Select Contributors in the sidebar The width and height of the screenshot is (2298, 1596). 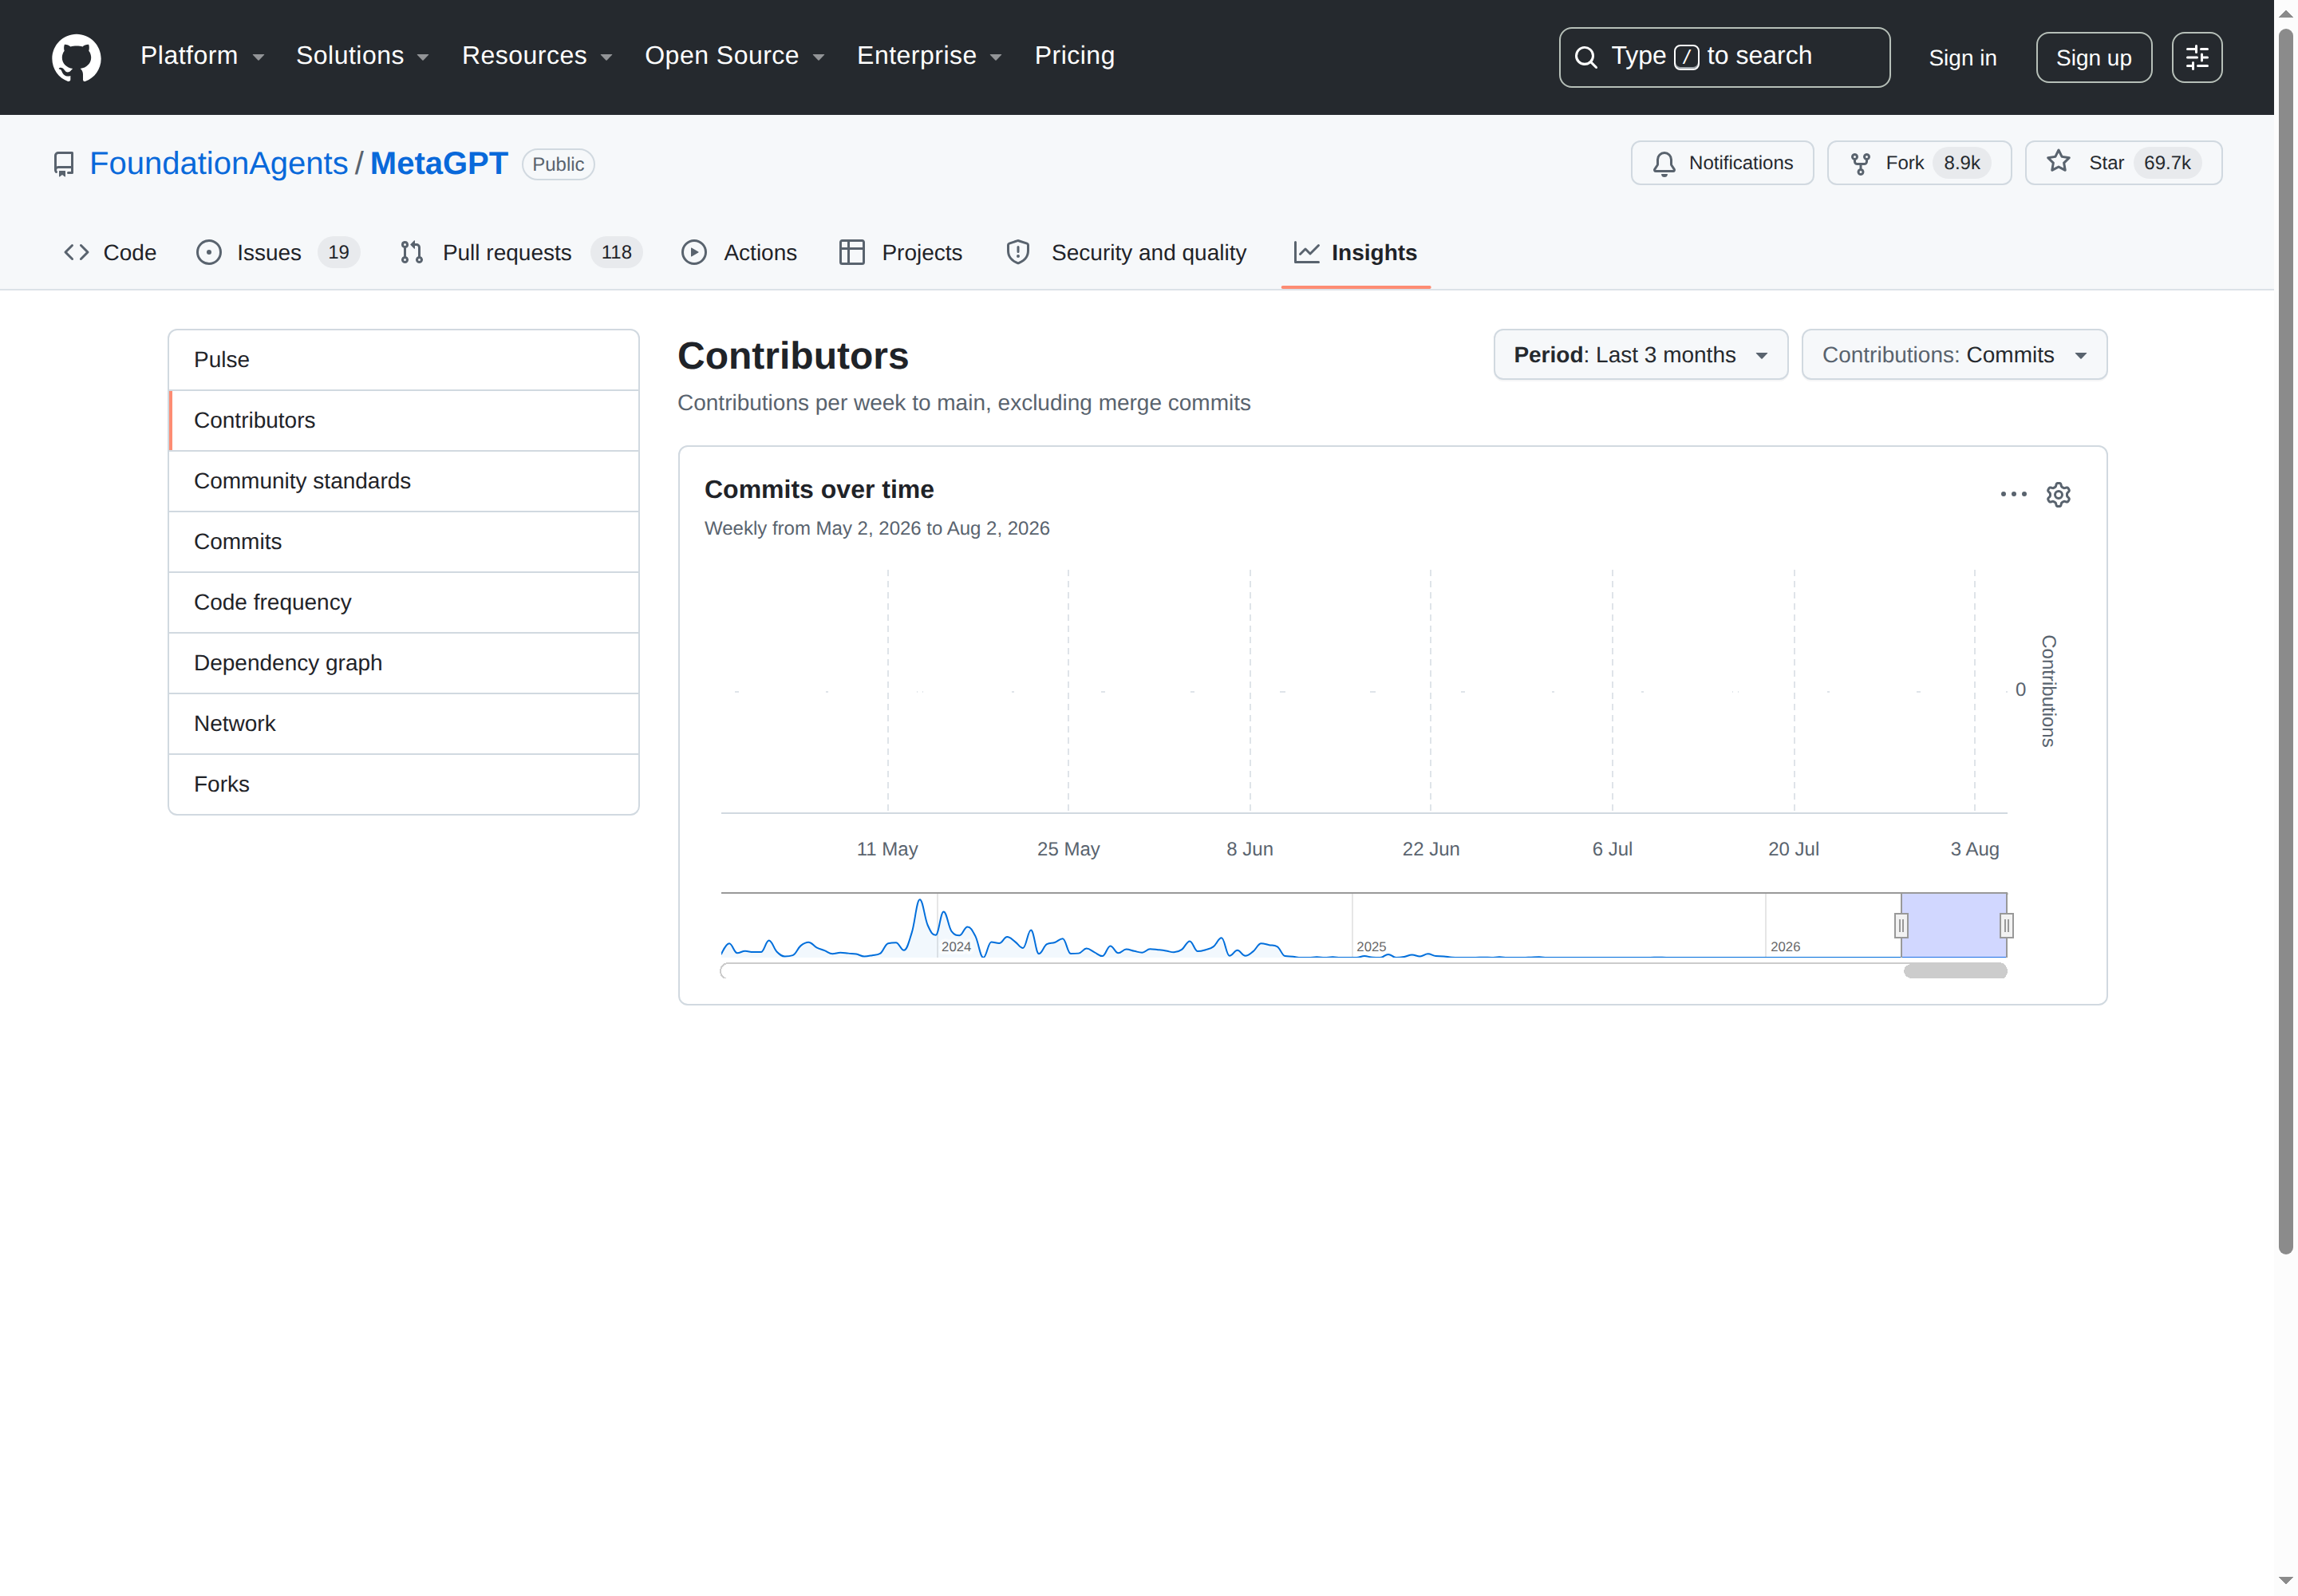(403, 421)
